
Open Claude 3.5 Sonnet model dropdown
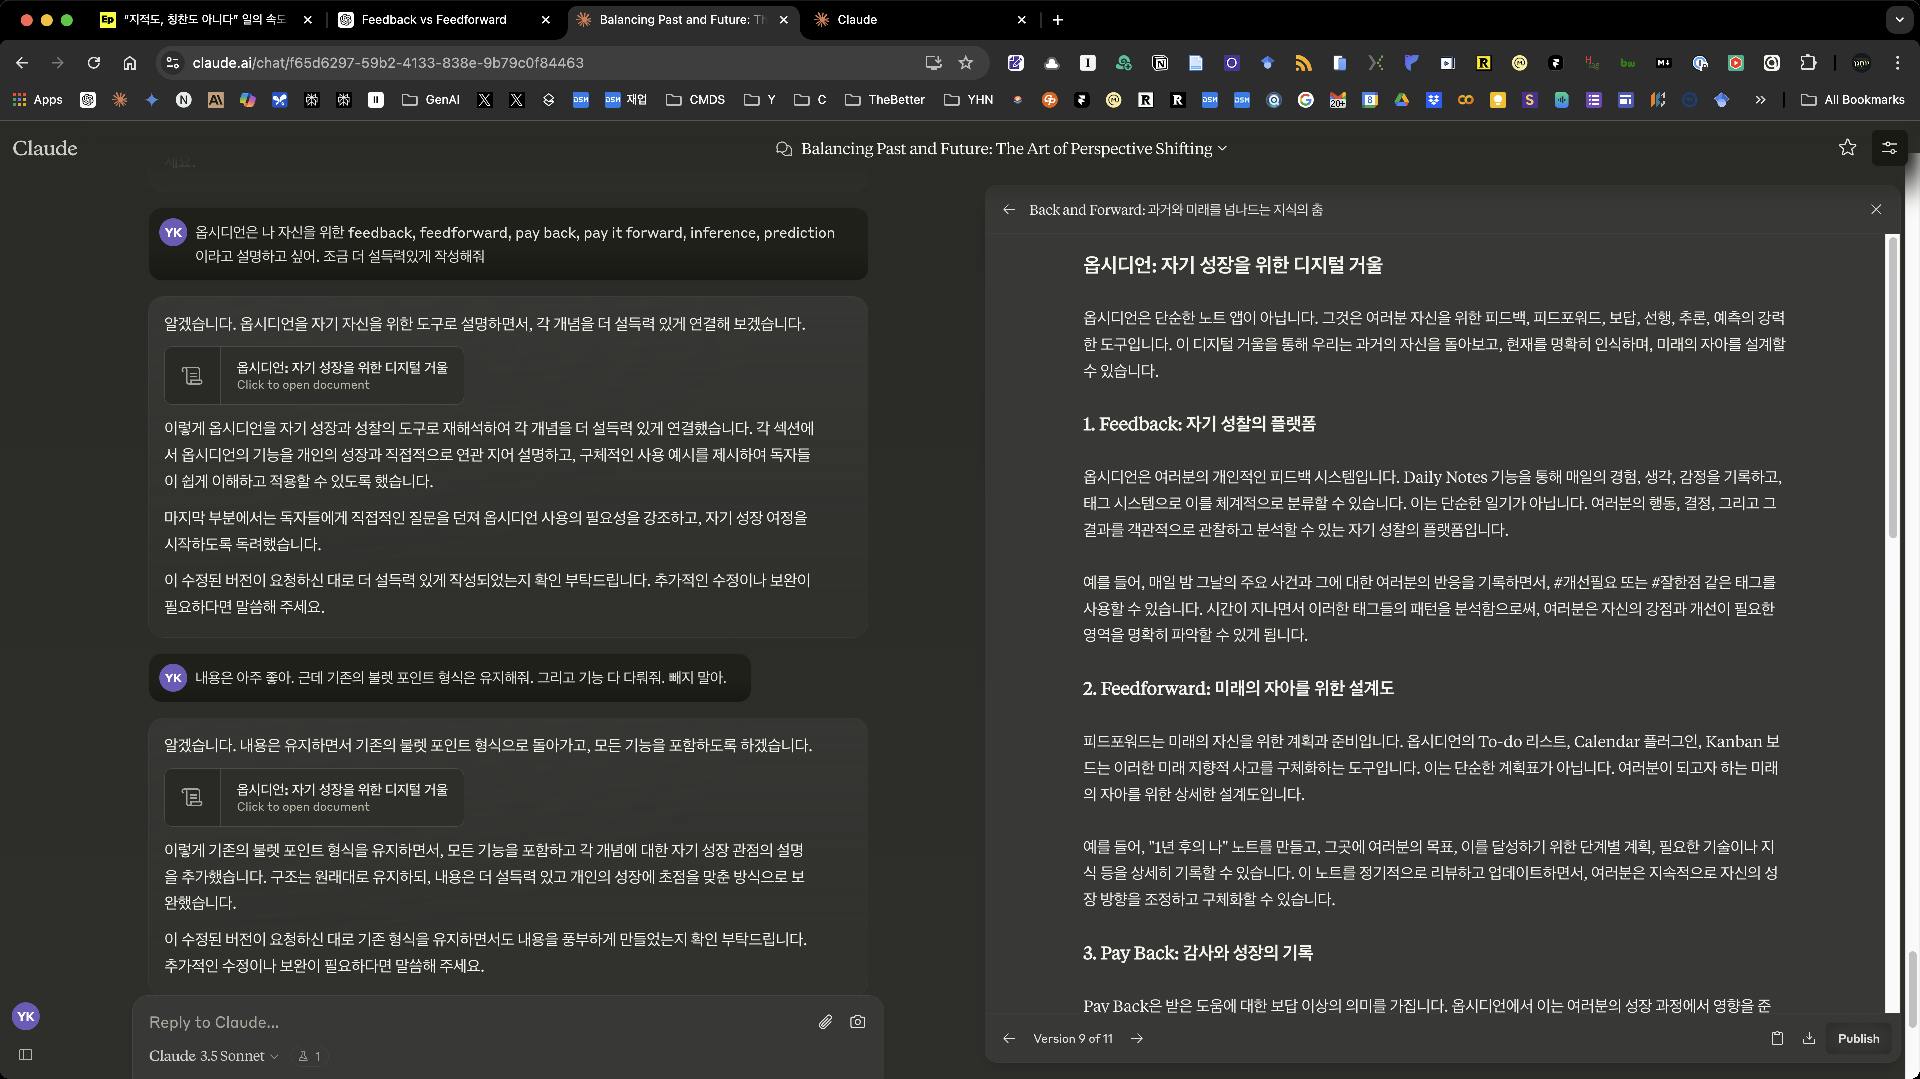(213, 1056)
